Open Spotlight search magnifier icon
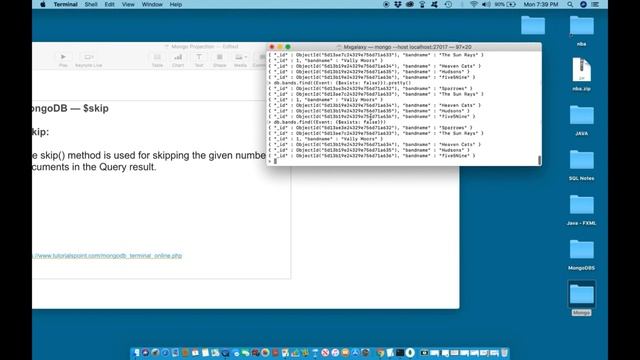 tap(570, 4)
